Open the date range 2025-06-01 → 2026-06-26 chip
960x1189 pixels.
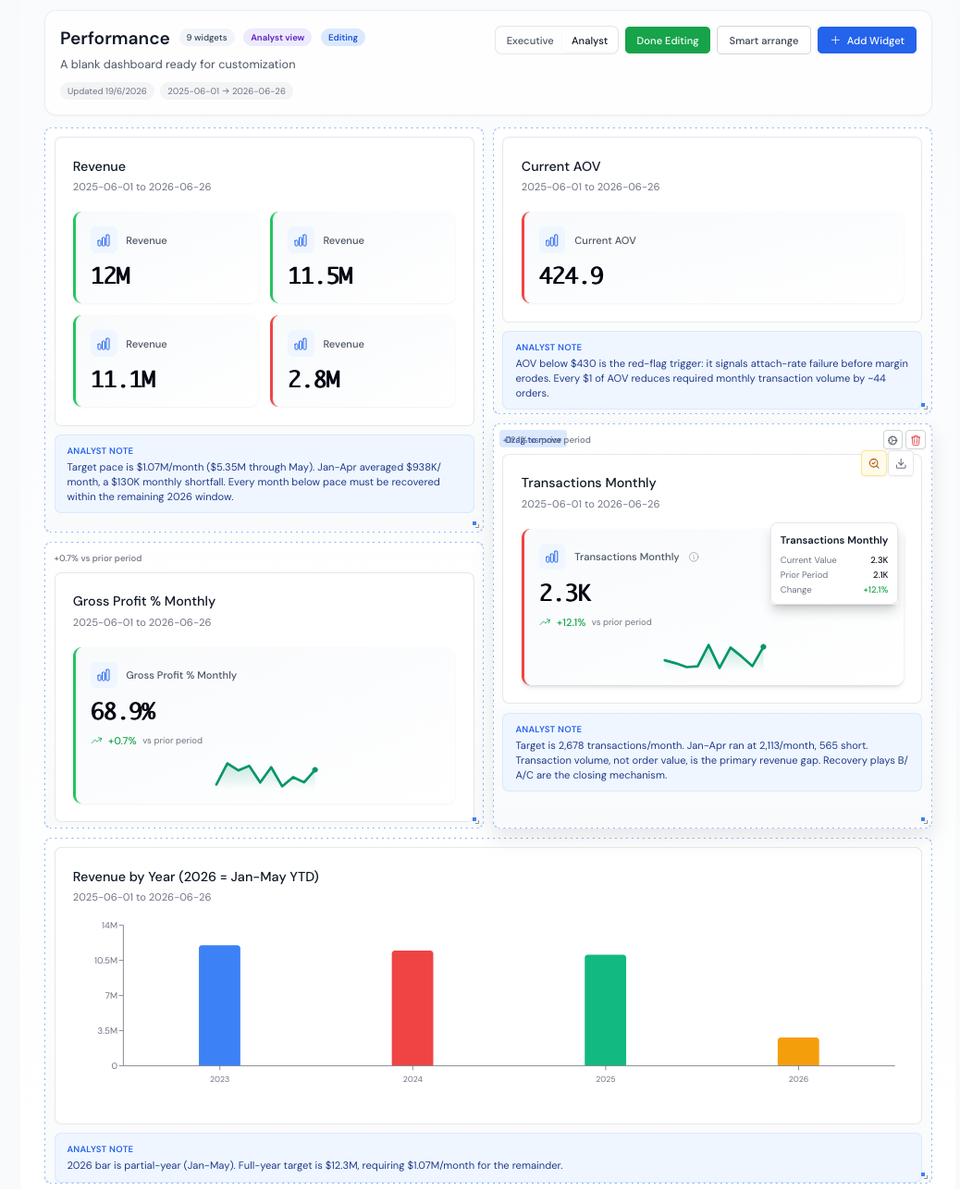pyautogui.click(x=226, y=91)
